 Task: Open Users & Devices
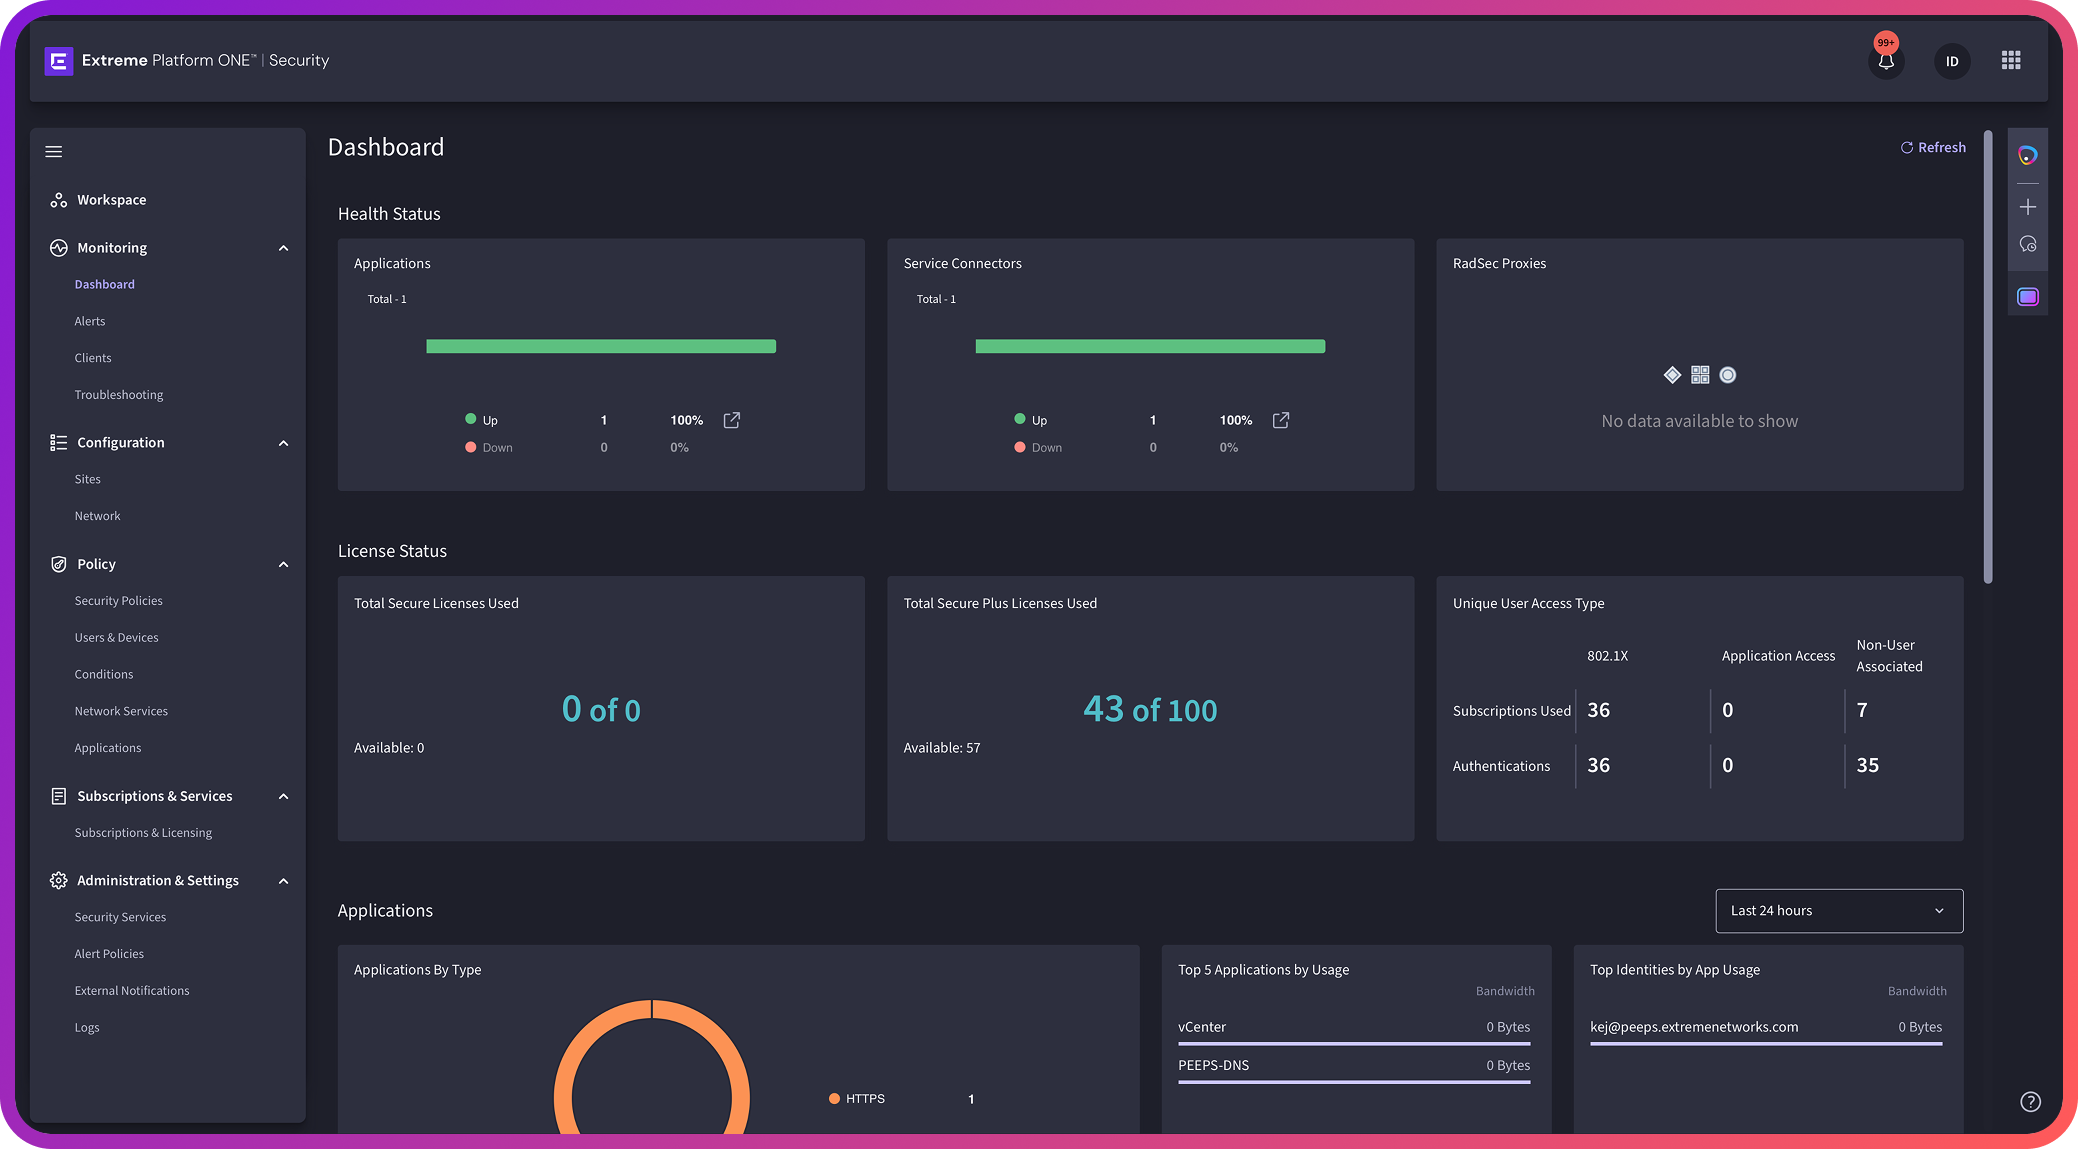[x=116, y=638]
